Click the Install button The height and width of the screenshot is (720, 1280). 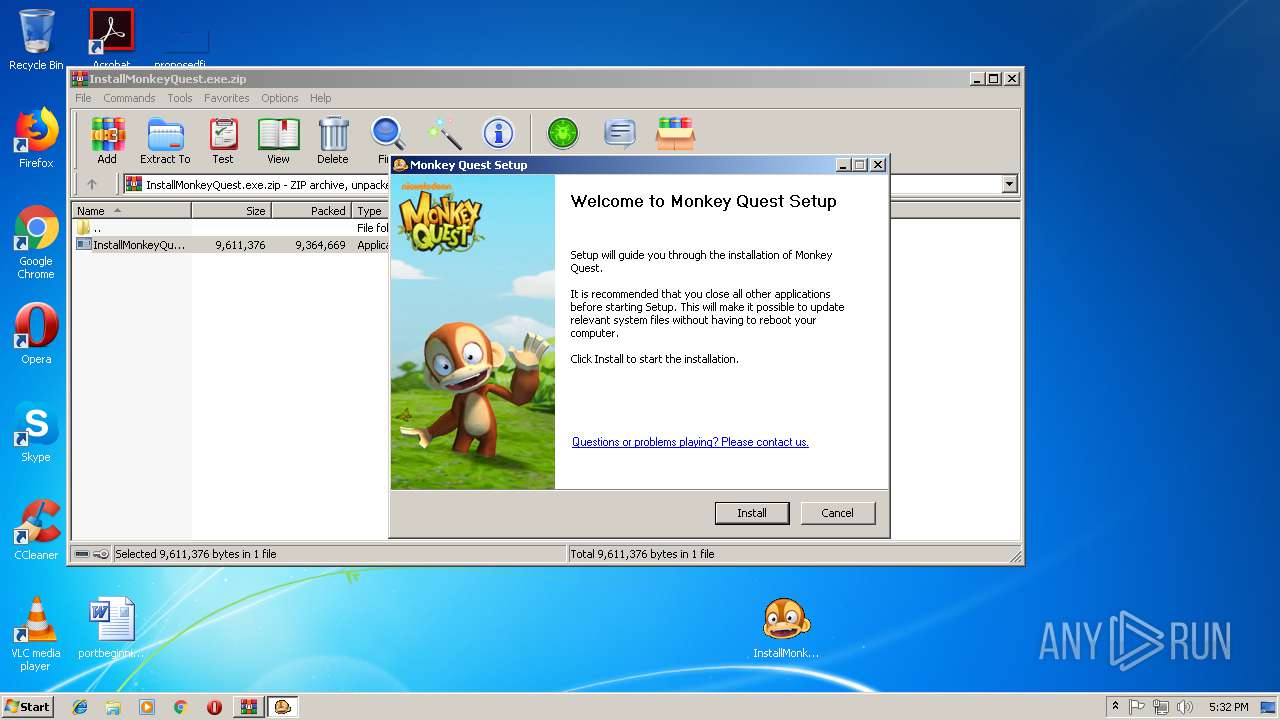coord(752,513)
